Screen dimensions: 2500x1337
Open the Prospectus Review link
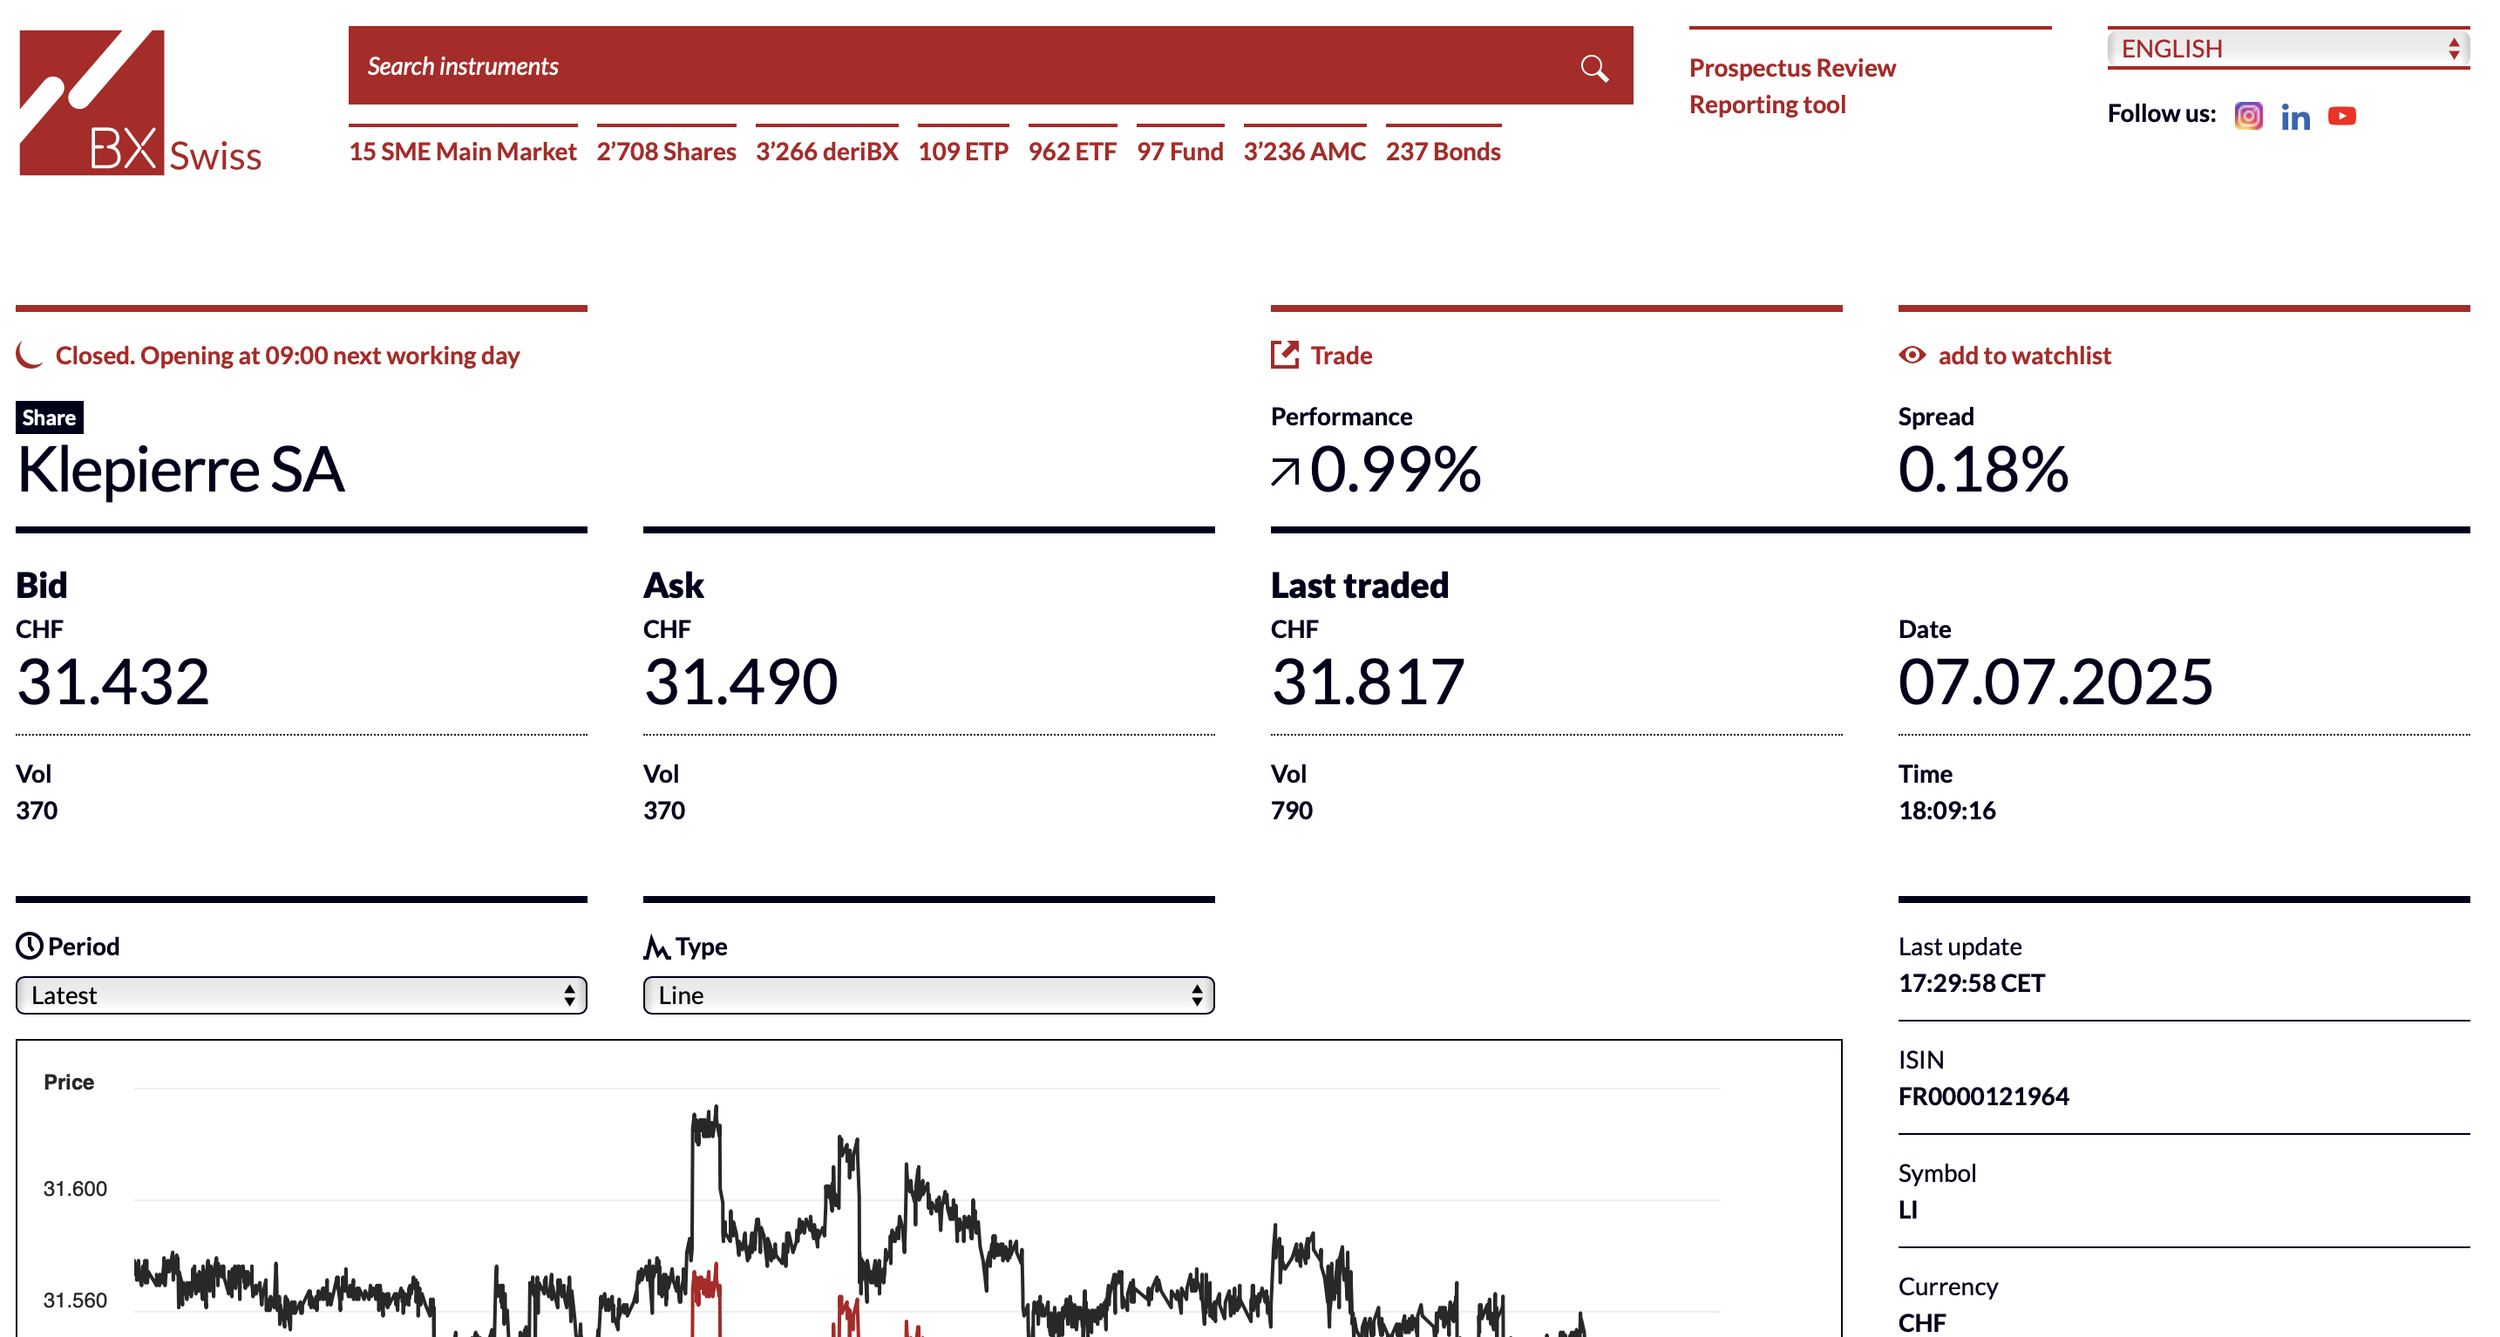click(x=1792, y=68)
